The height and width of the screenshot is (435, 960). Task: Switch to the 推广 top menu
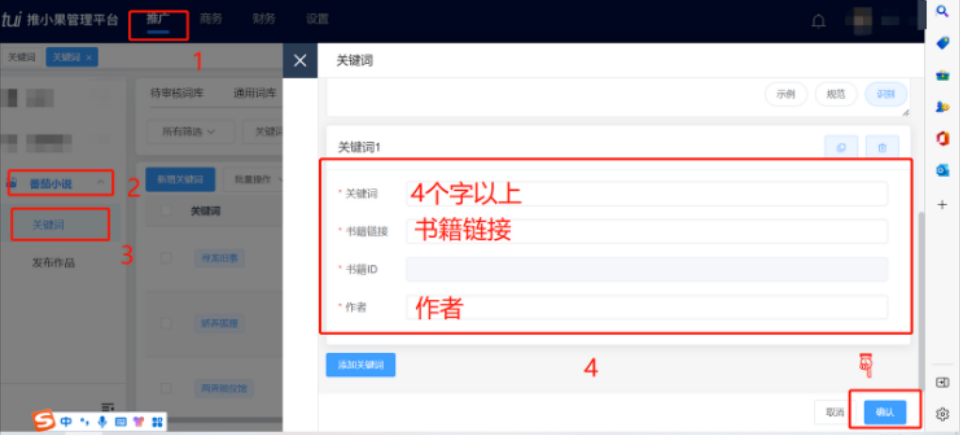(x=158, y=19)
